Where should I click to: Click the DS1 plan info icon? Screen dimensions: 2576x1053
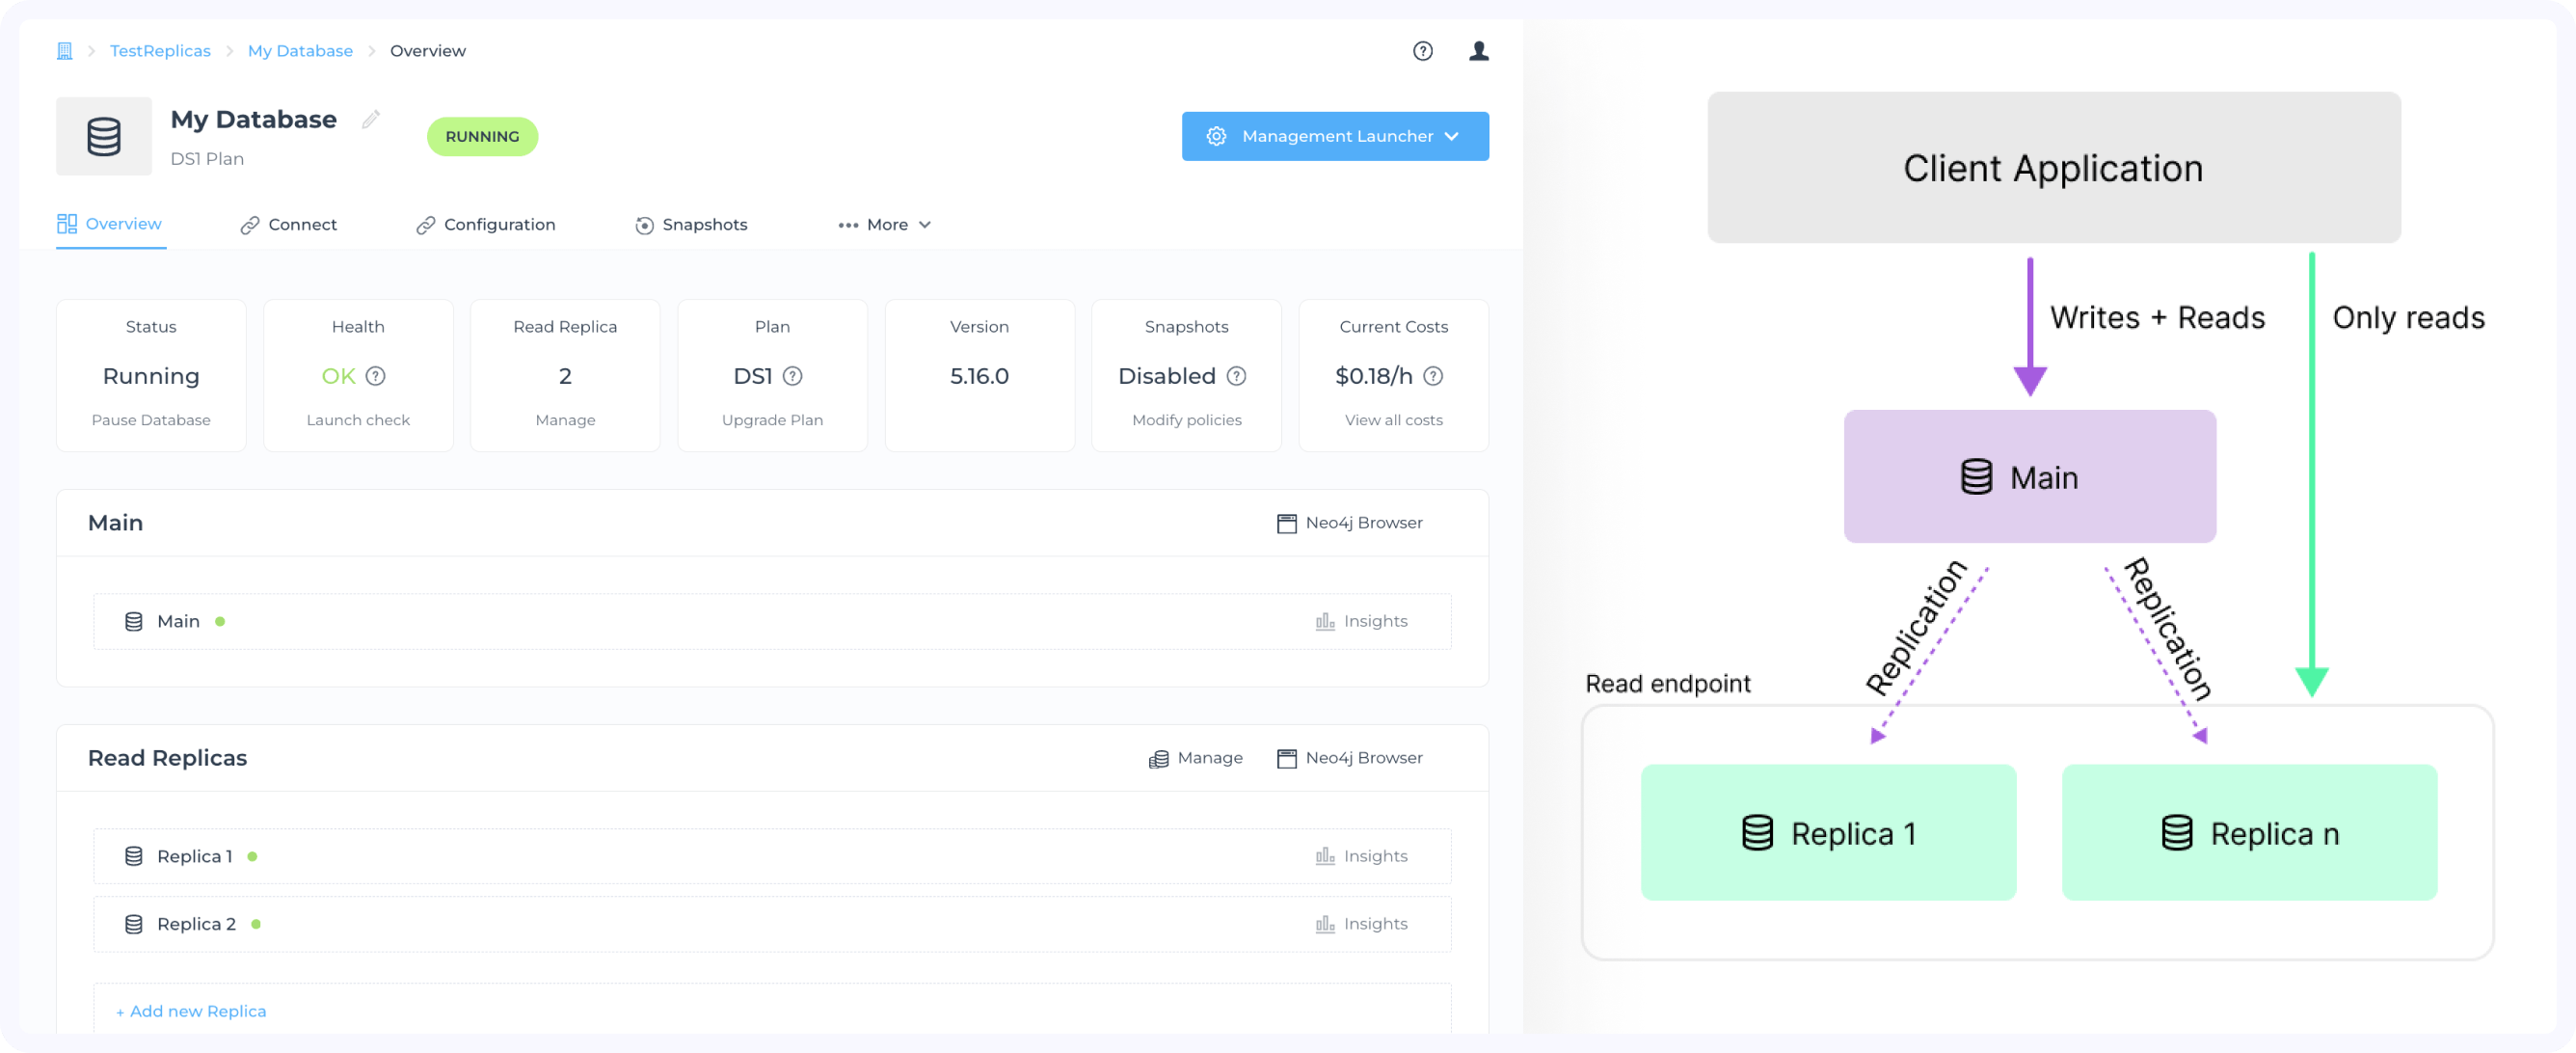(792, 376)
